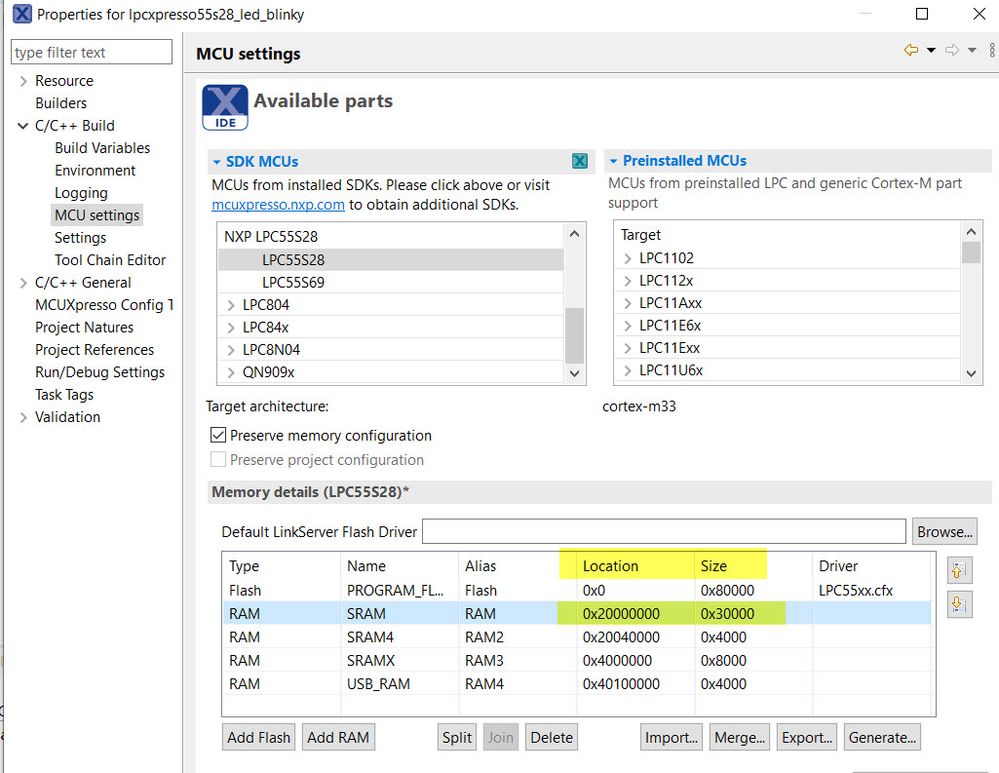Click the Export... button
Viewport: 999px width, 773px height.
pyautogui.click(x=807, y=737)
